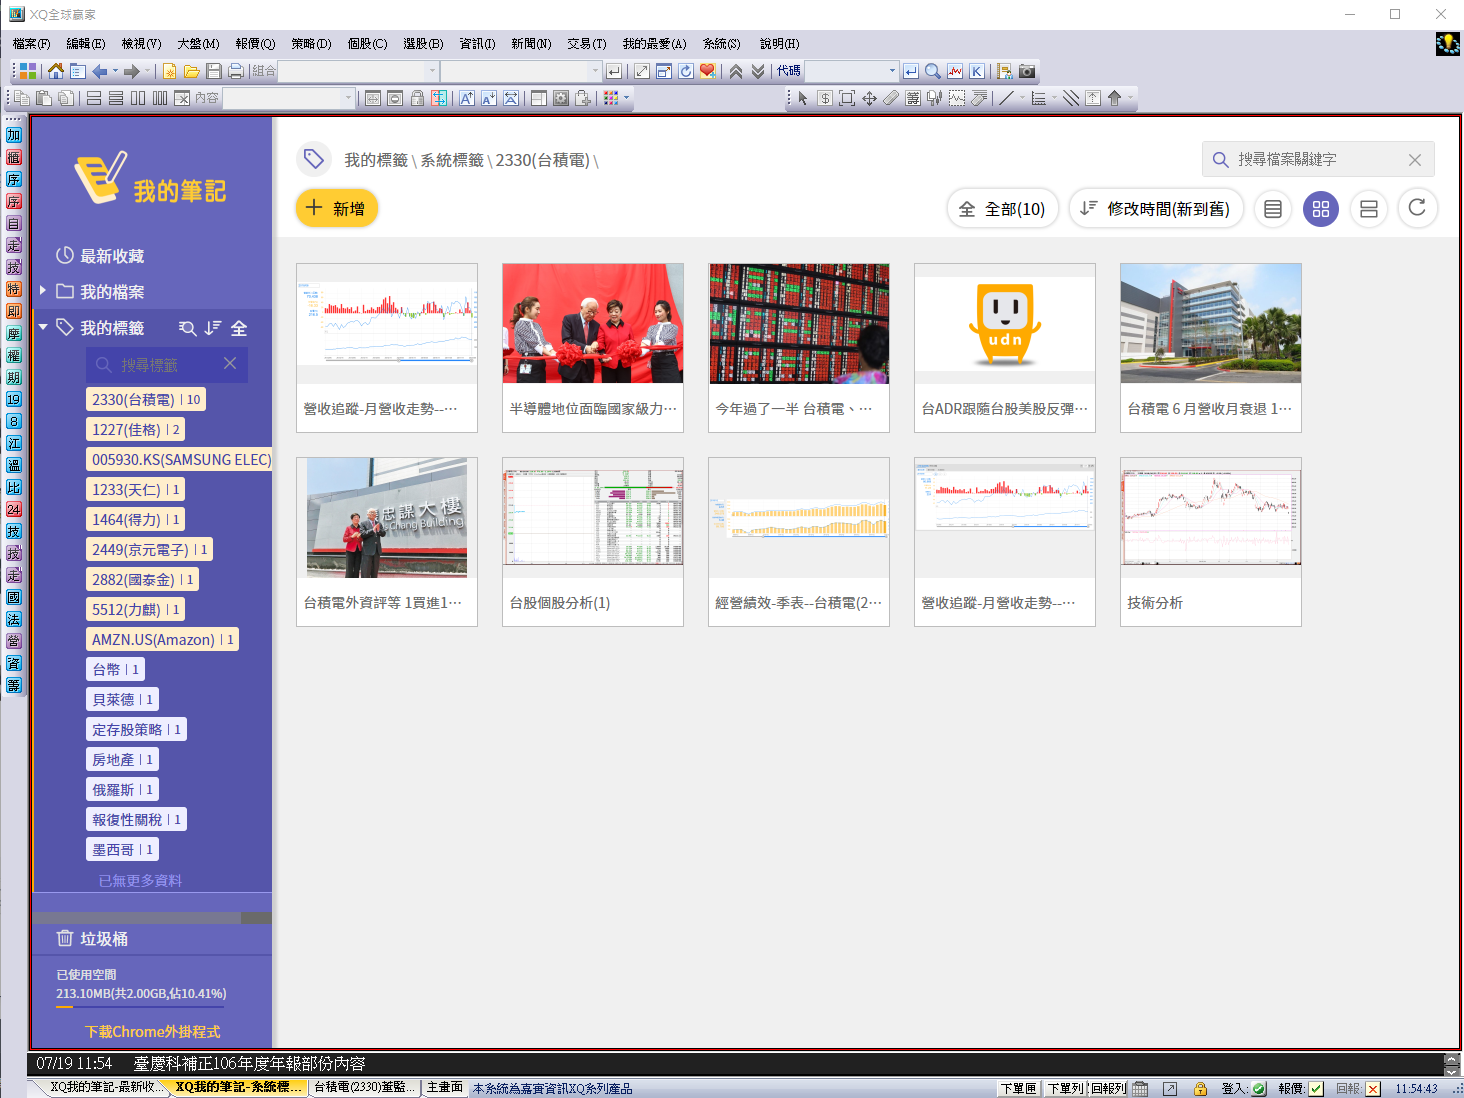This screenshot has height=1098, width=1464.
Task: Open the back arrow history dropdown
Action: pyautogui.click(x=115, y=71)
